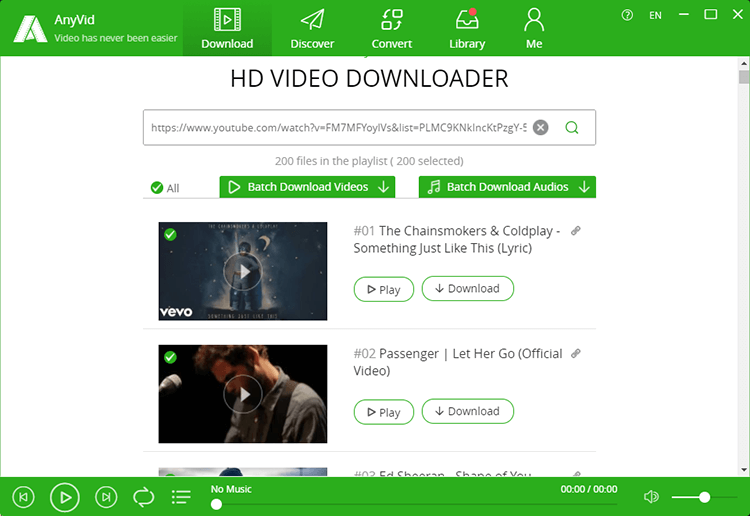
Task: Click the 200 files in playlist text
Action: tap(369, 161)
